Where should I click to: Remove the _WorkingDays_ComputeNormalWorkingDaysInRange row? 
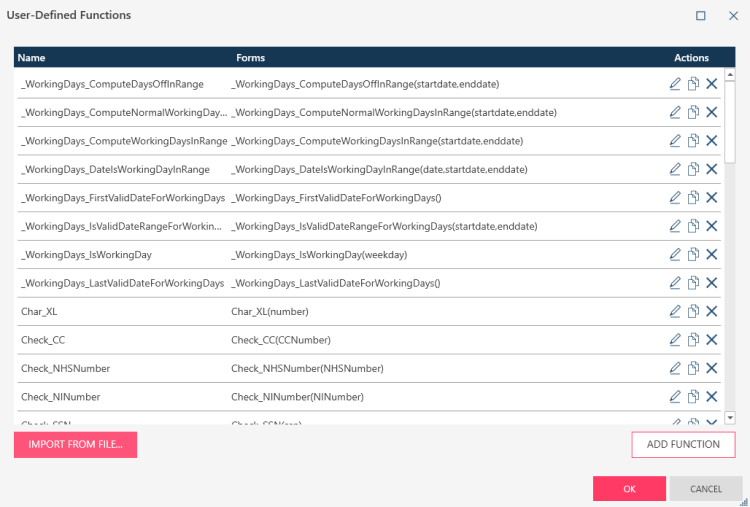pyautogui.click(x=712, y=112)
